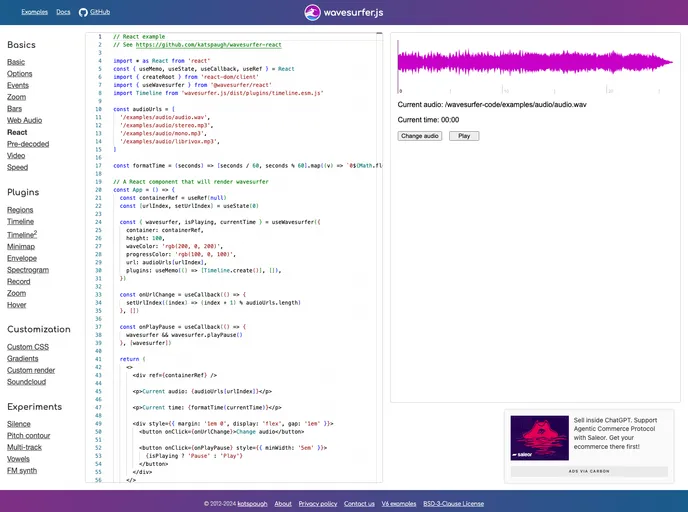688x512 pixels.
Task: Follow the wavesurfer-react GitHub URL in code
Action: pyautogui.click(x=208, y=45)
